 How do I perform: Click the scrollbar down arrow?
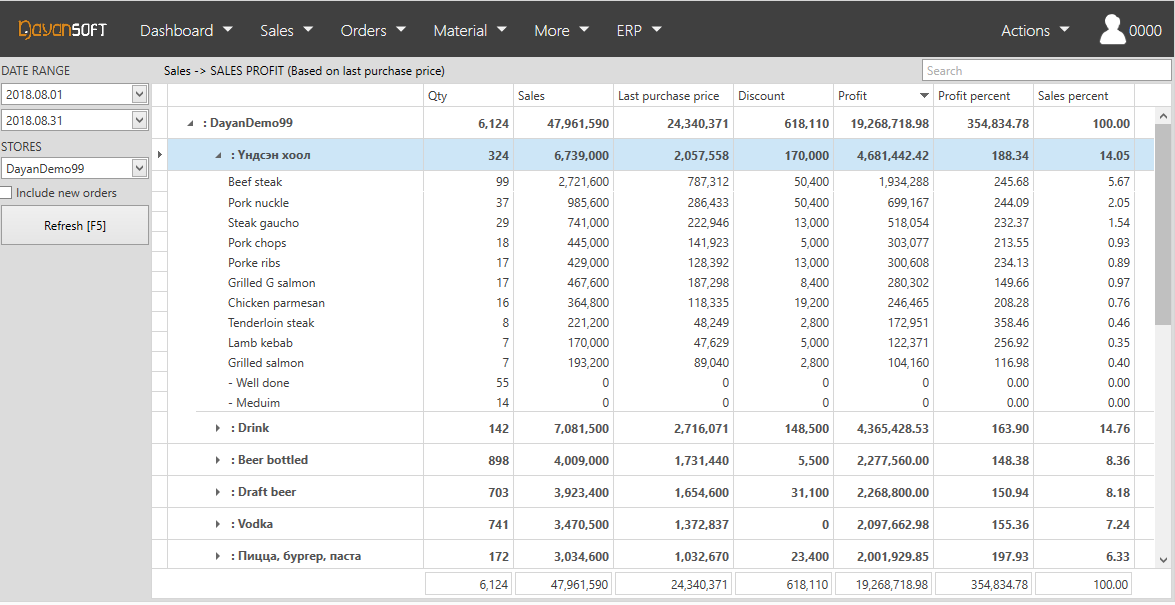point(1163,559)
